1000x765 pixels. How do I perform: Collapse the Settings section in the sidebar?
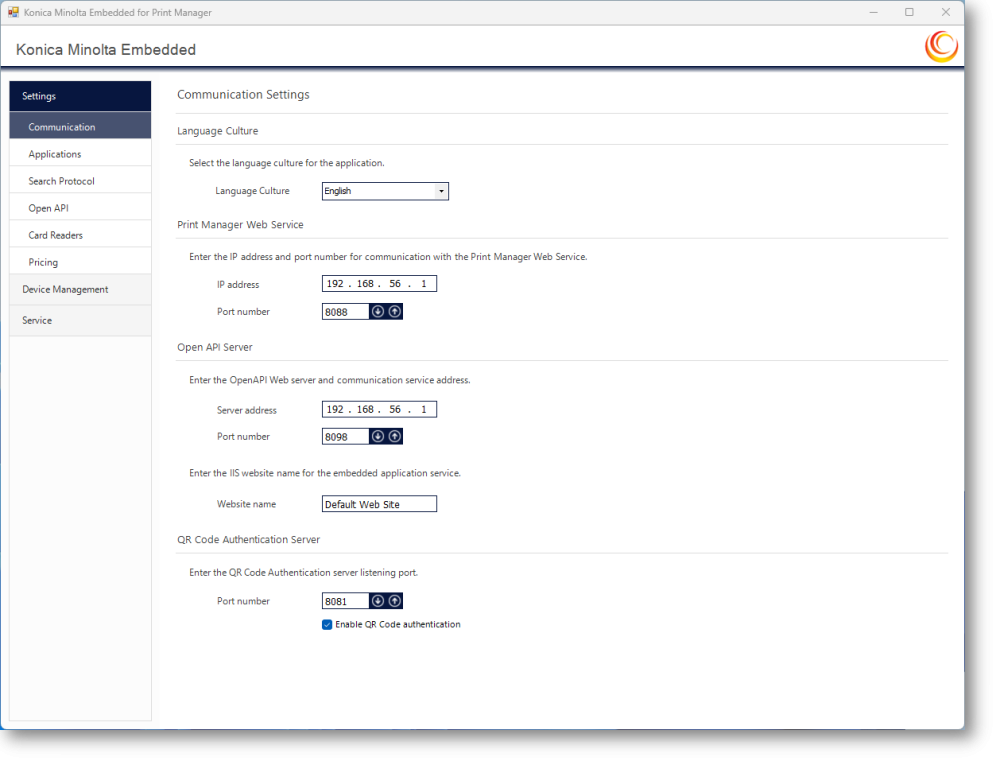point(80,96)
